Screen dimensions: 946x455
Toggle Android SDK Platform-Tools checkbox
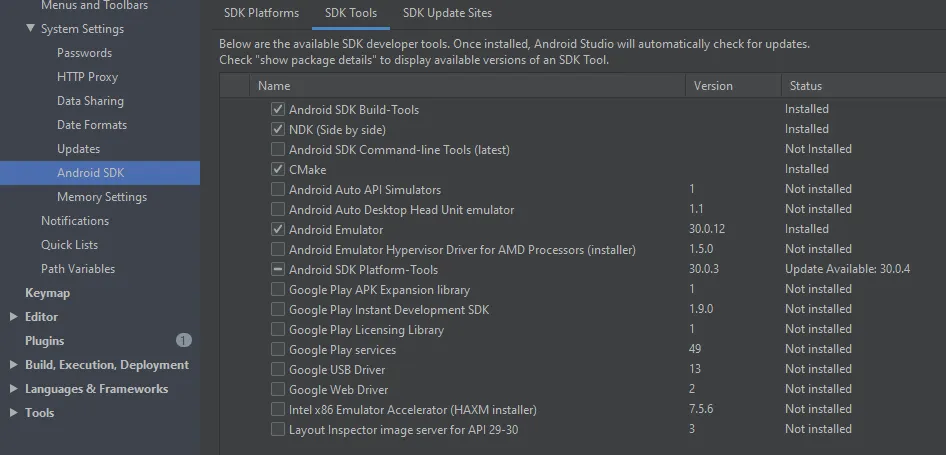pos(278,269)
